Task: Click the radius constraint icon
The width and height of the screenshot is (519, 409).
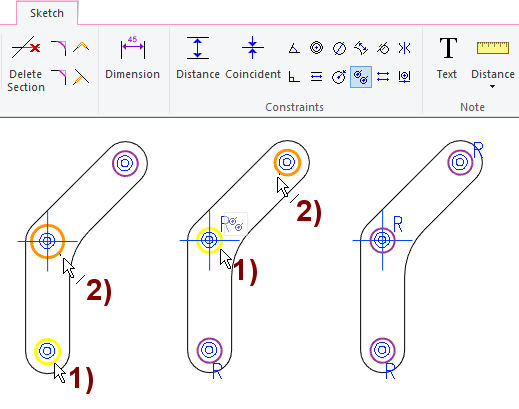Action: (x=339, y=77)
